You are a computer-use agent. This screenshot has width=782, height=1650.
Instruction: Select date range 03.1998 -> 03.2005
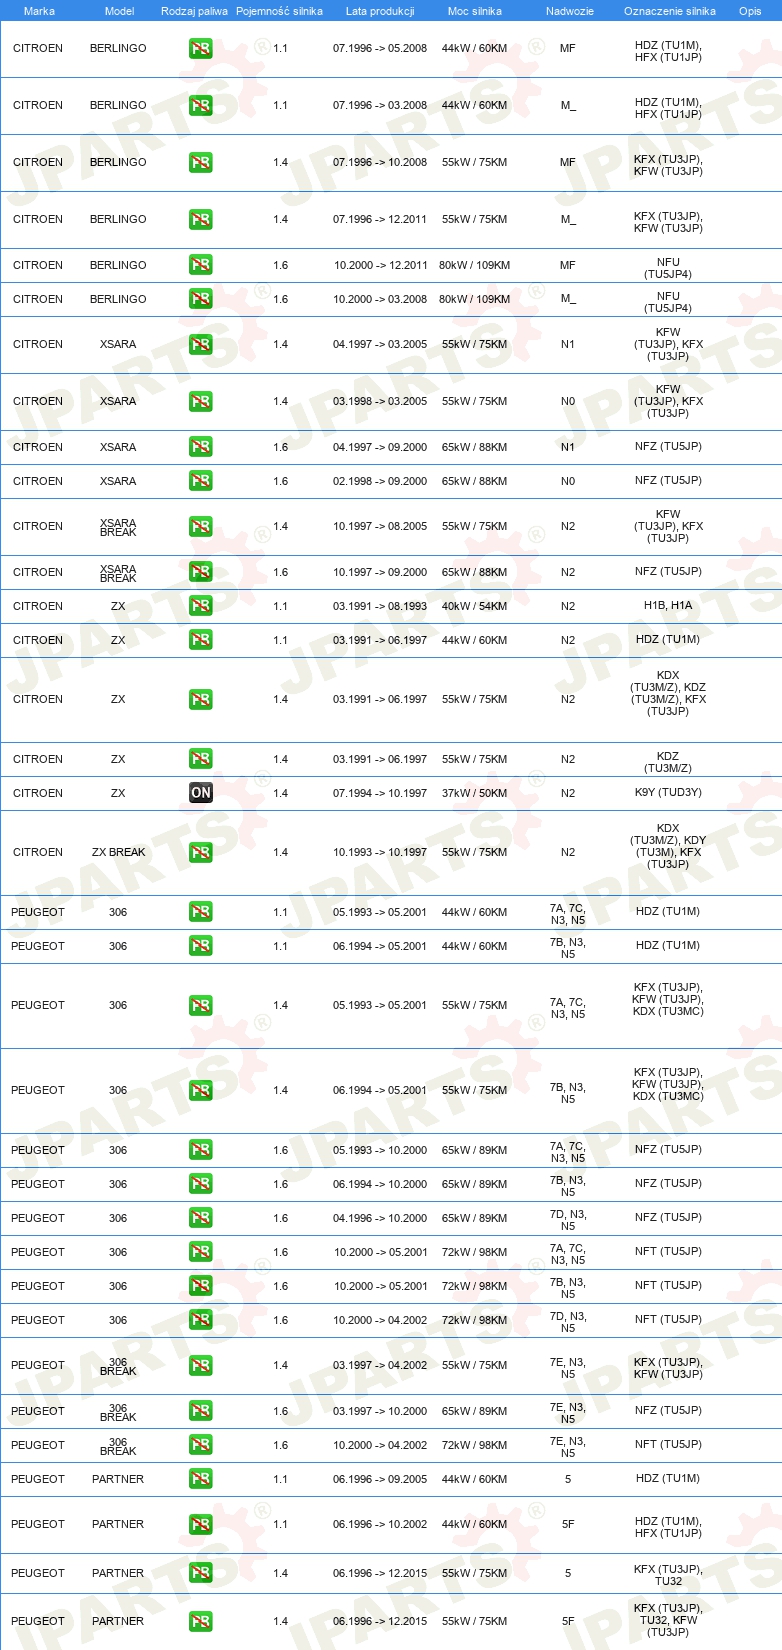click(380, 401)
